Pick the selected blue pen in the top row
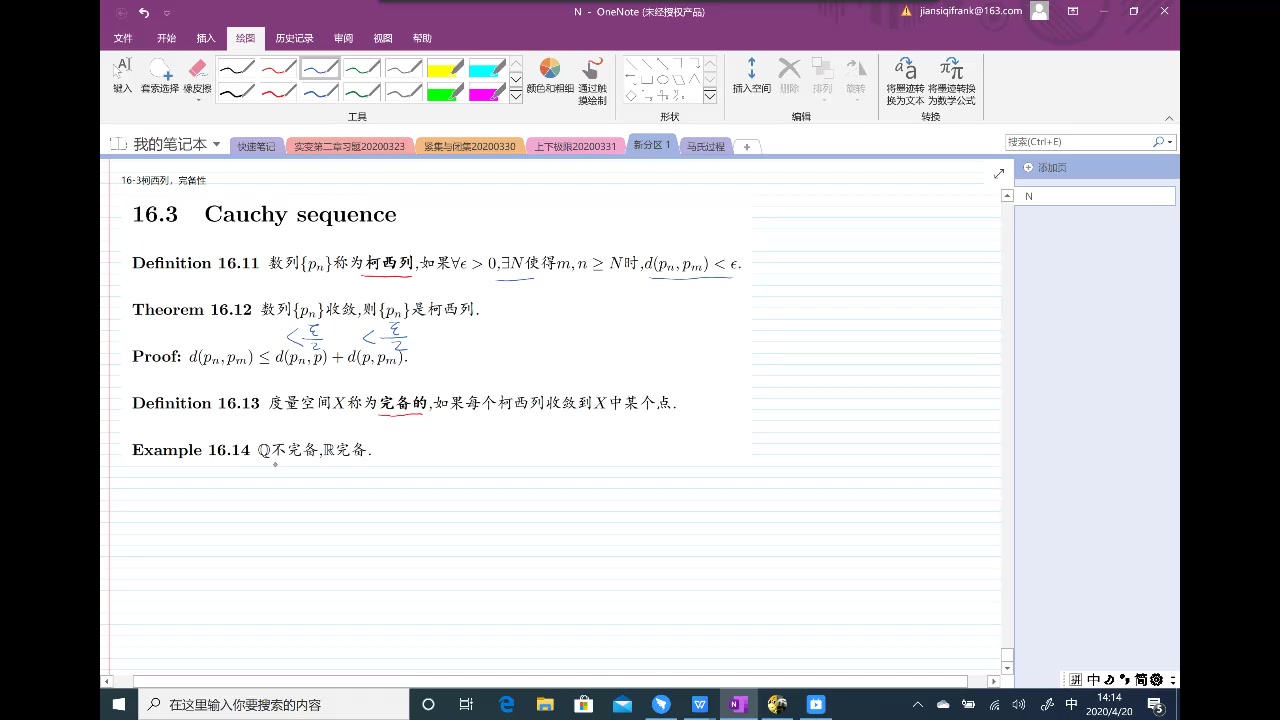Image resolution: width=1280 pixels, height=720 pixels. pos(320,68)
